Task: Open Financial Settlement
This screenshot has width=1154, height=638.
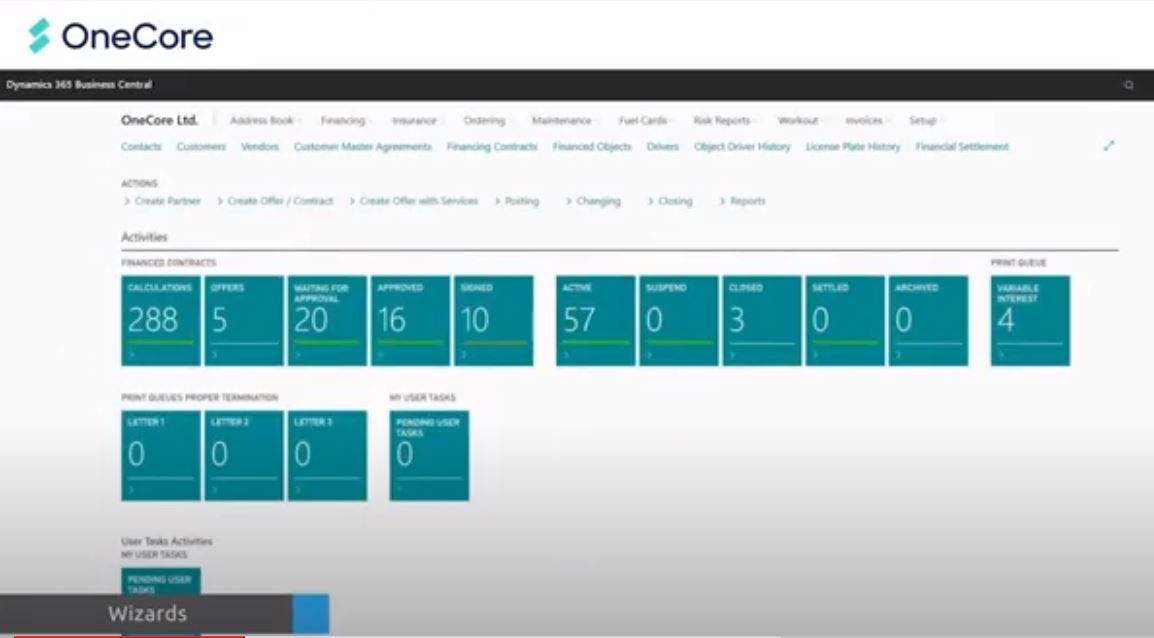Action: [962, 146]
